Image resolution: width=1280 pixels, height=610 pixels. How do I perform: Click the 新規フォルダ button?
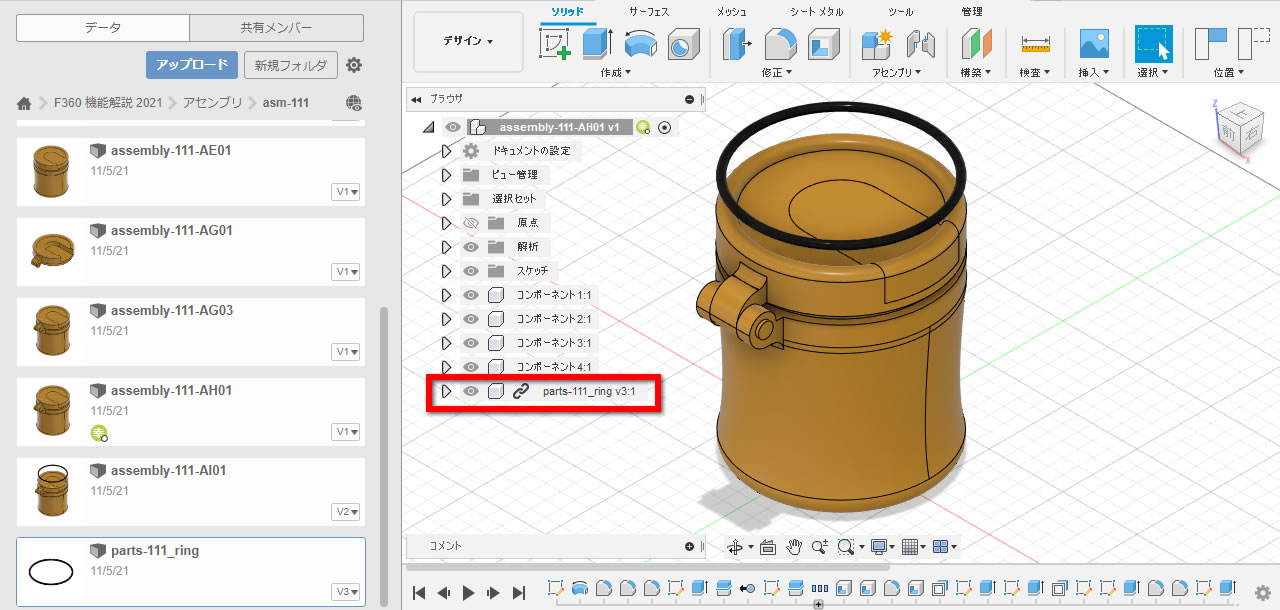pos(291,65)
